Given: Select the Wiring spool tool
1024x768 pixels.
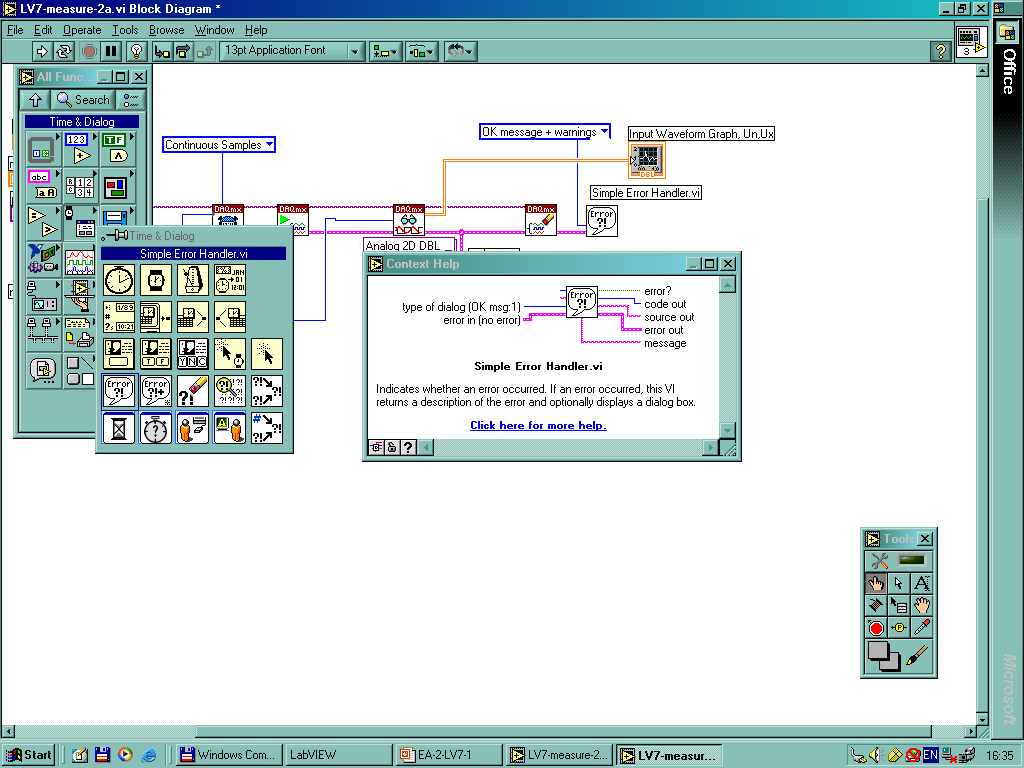Looking at the screenshot, I should (876, 605).
